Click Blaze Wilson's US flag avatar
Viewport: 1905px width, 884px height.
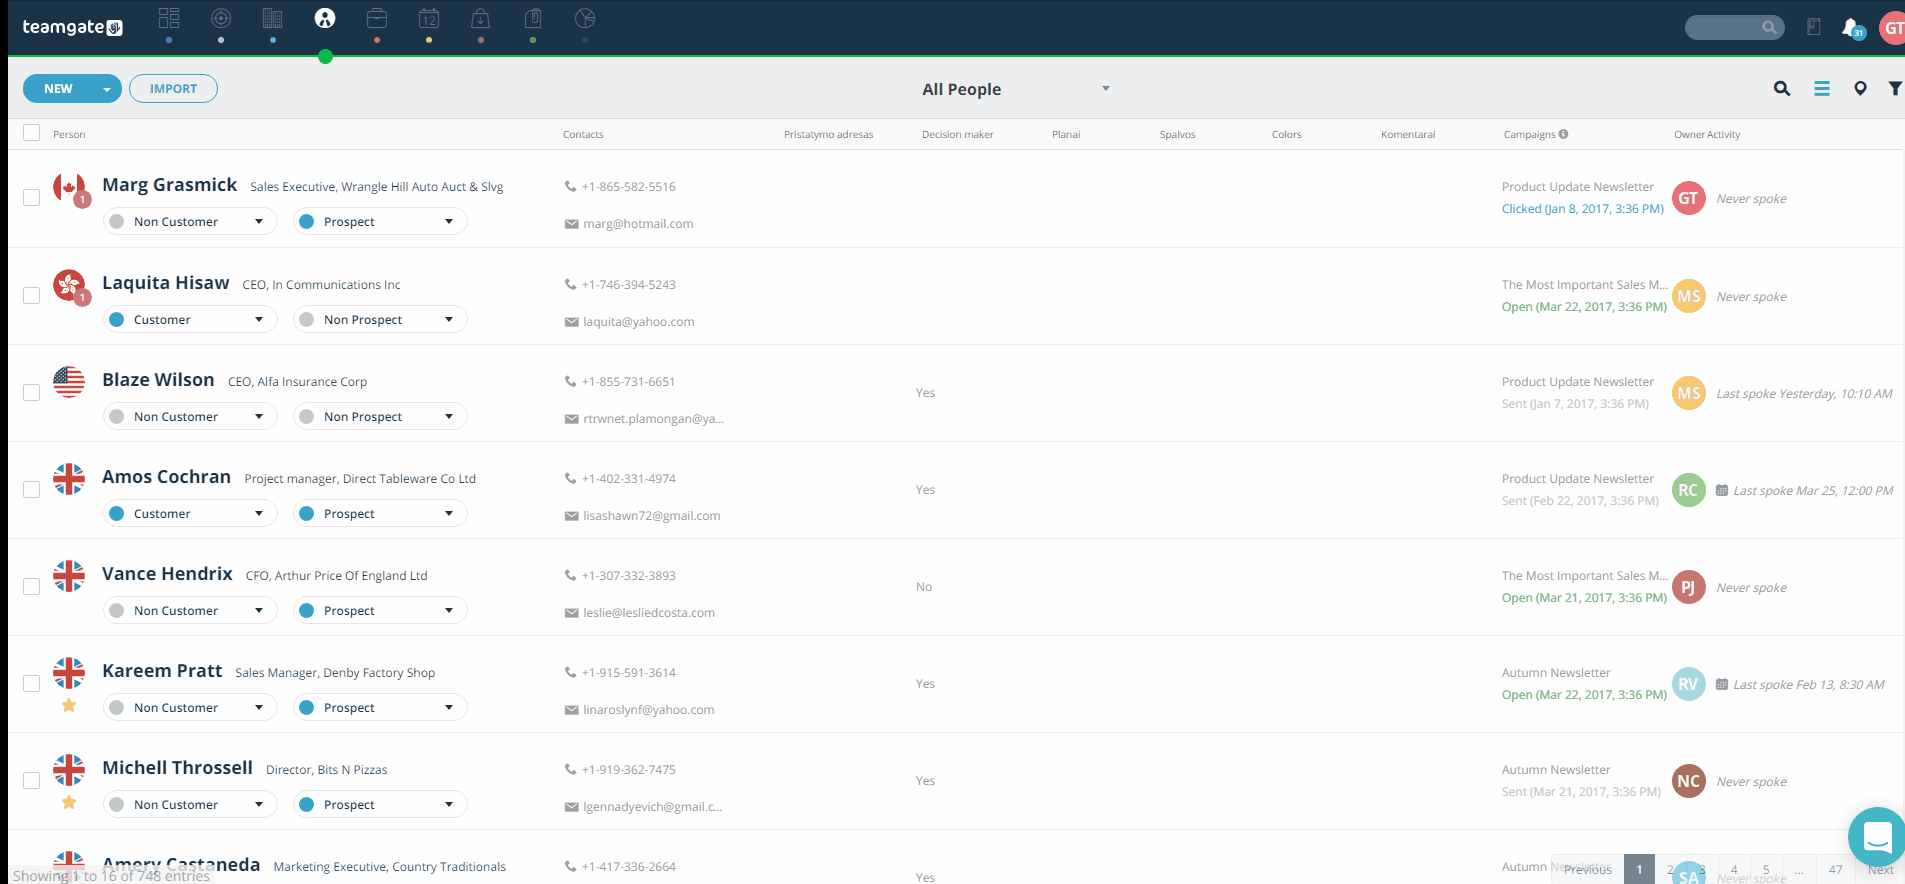click(x=69, y=382)
